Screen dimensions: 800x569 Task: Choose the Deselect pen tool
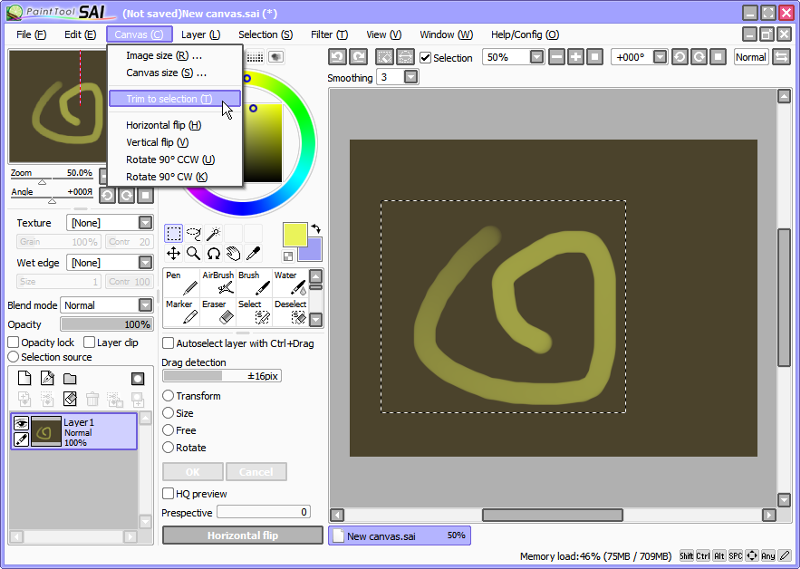pyautogui.click(x=290, y=312)
